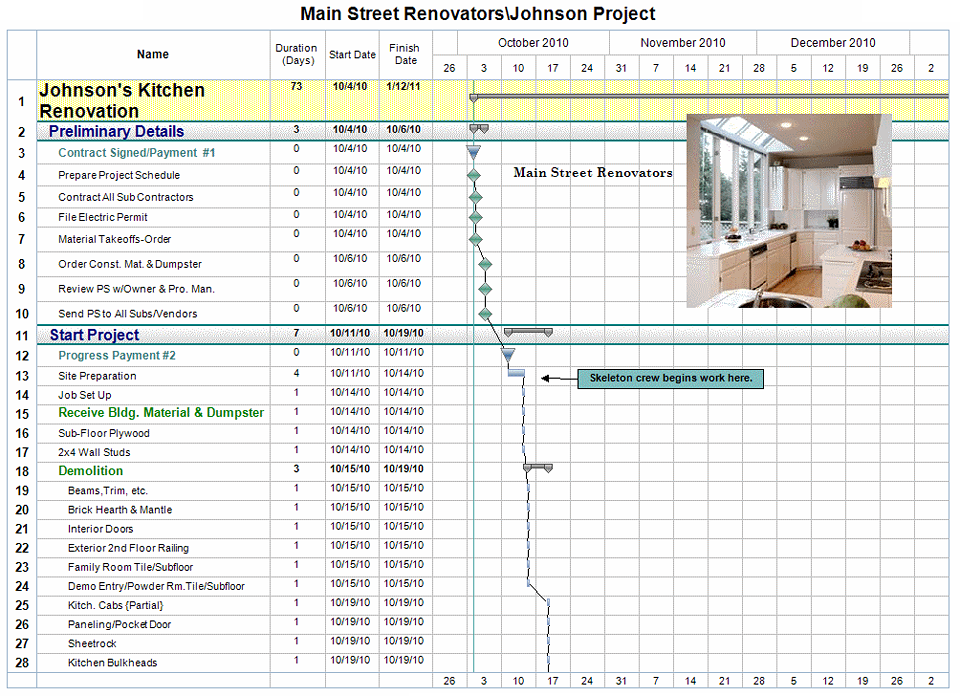Select the Progress Payment #2 milestone triangle

[x=508, y=355]
